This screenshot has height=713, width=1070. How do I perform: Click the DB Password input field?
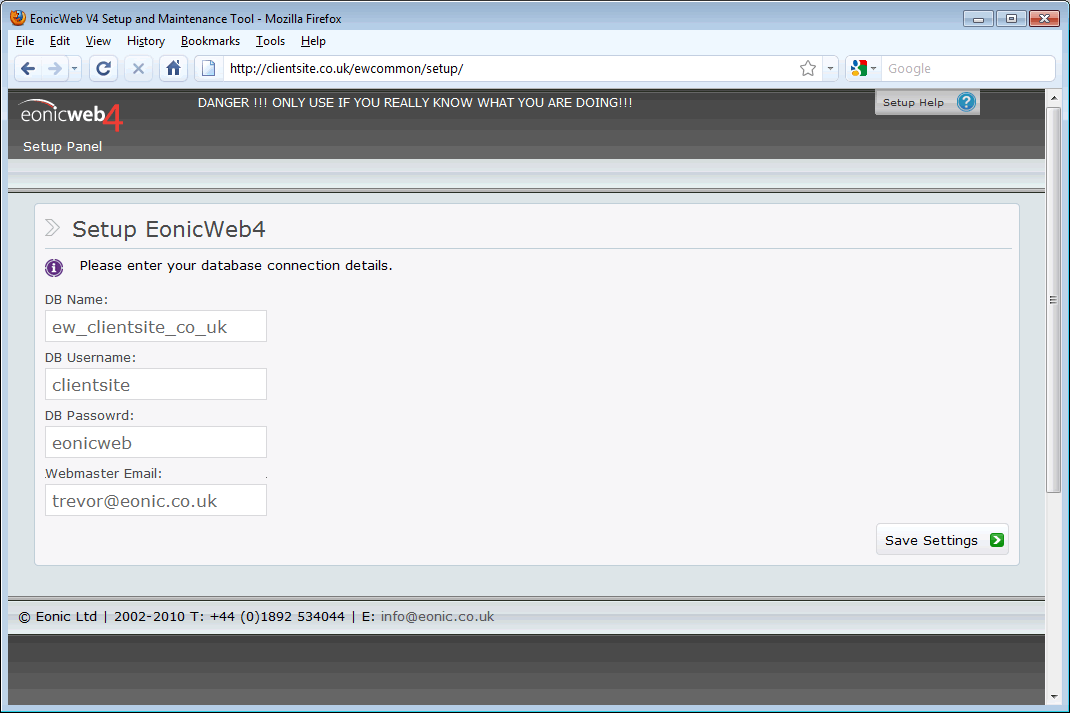156,442
